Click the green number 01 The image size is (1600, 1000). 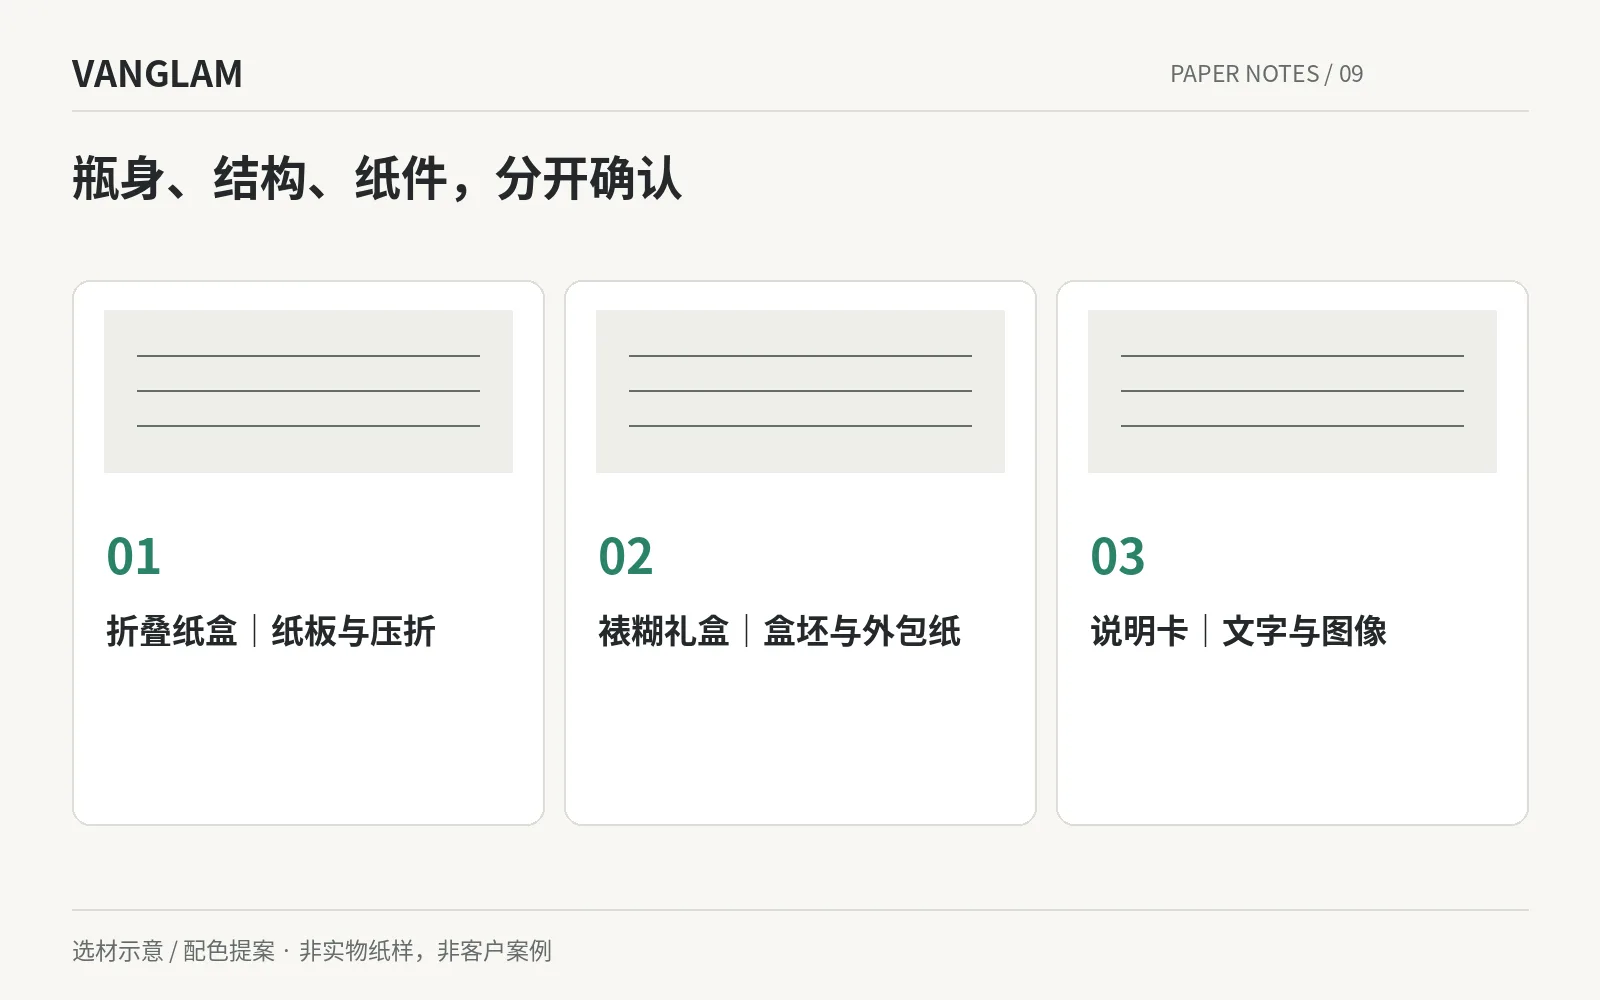pos(133,557)
